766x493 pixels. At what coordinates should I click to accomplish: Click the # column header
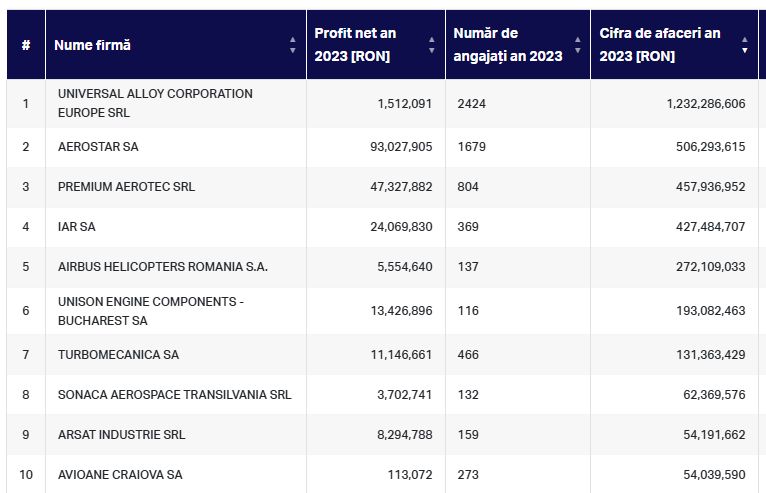(x=26, y=45)
